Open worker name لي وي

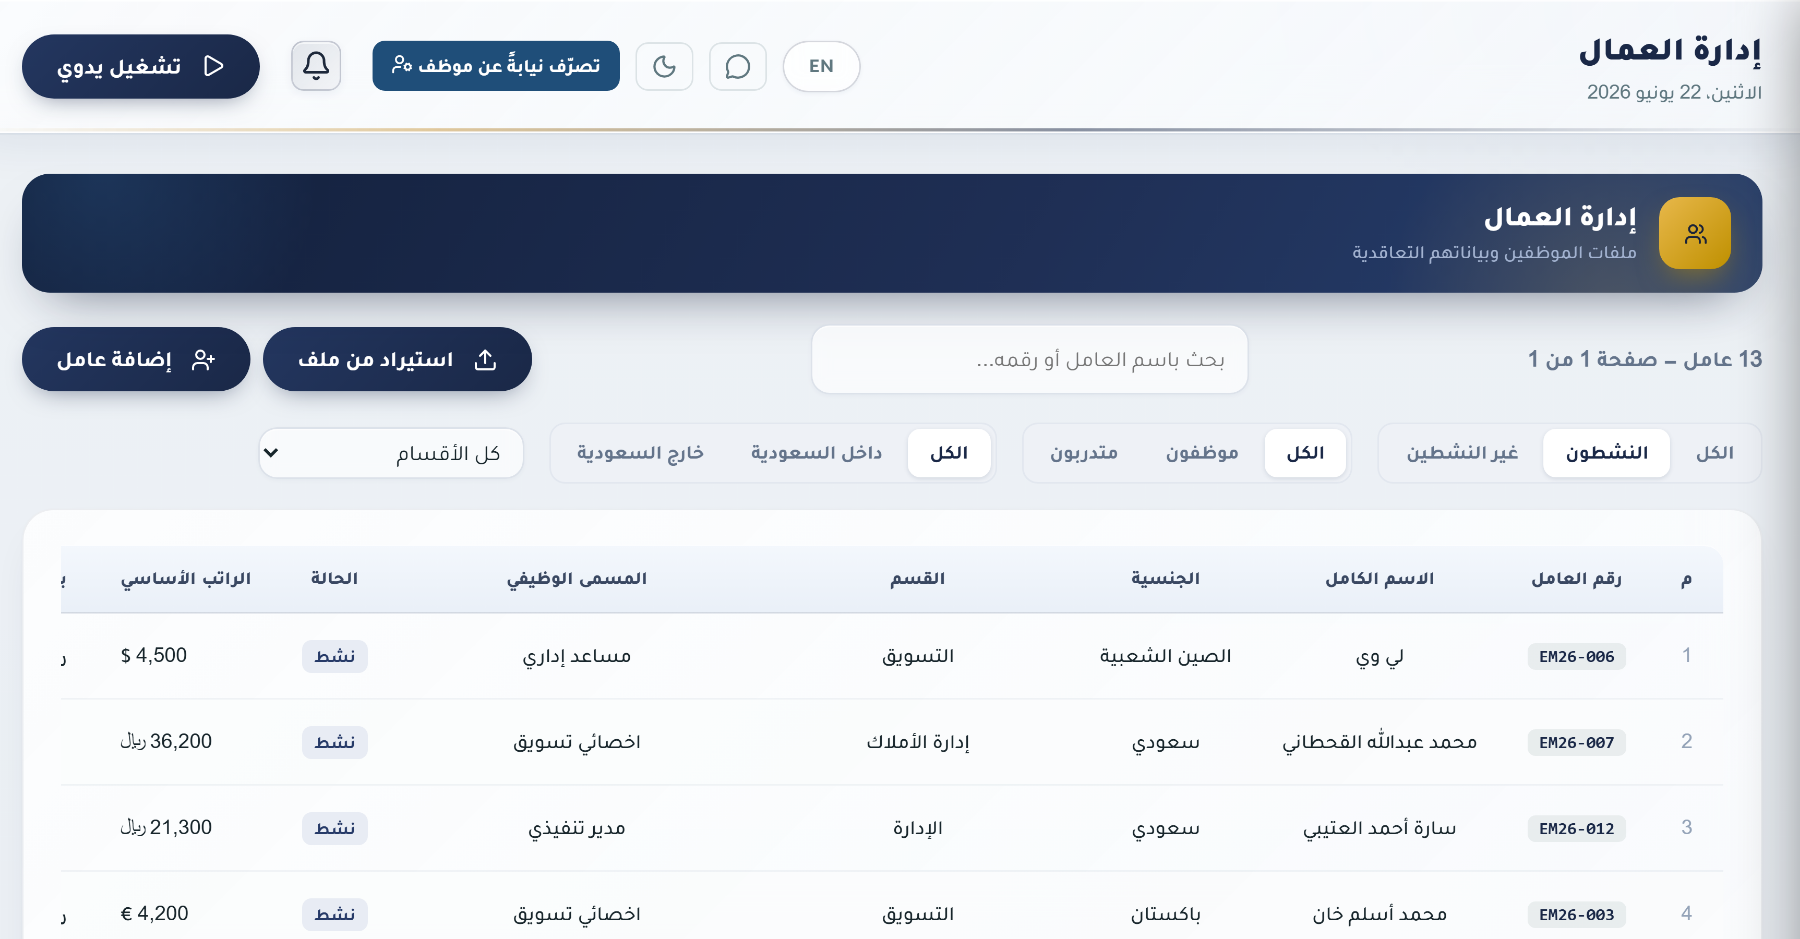(x=1379, y=657)
